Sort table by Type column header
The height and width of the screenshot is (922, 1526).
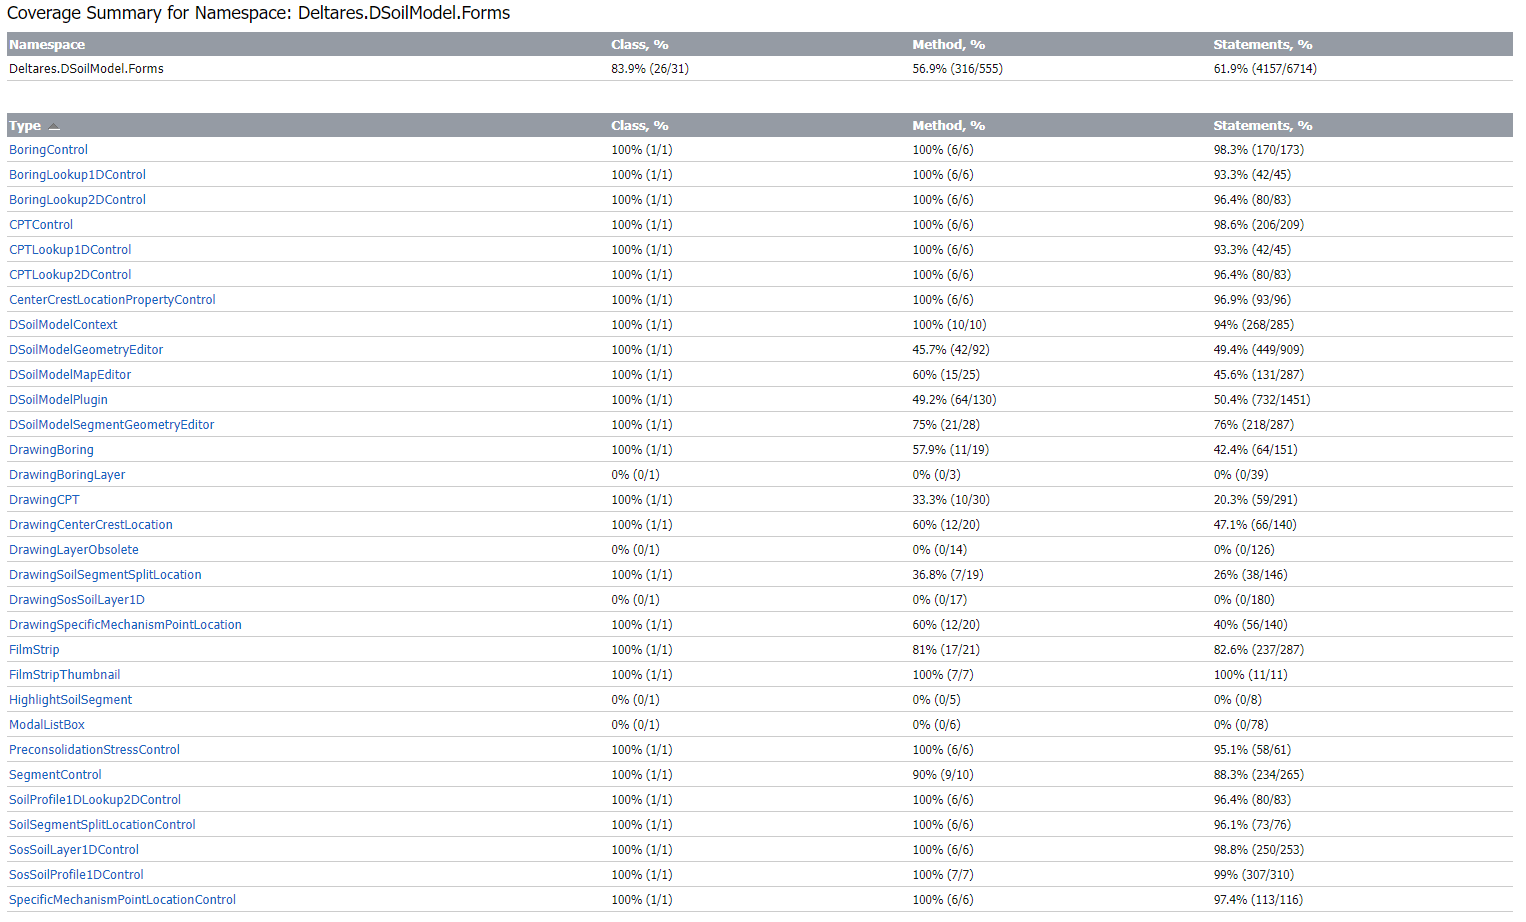[25, 126]
